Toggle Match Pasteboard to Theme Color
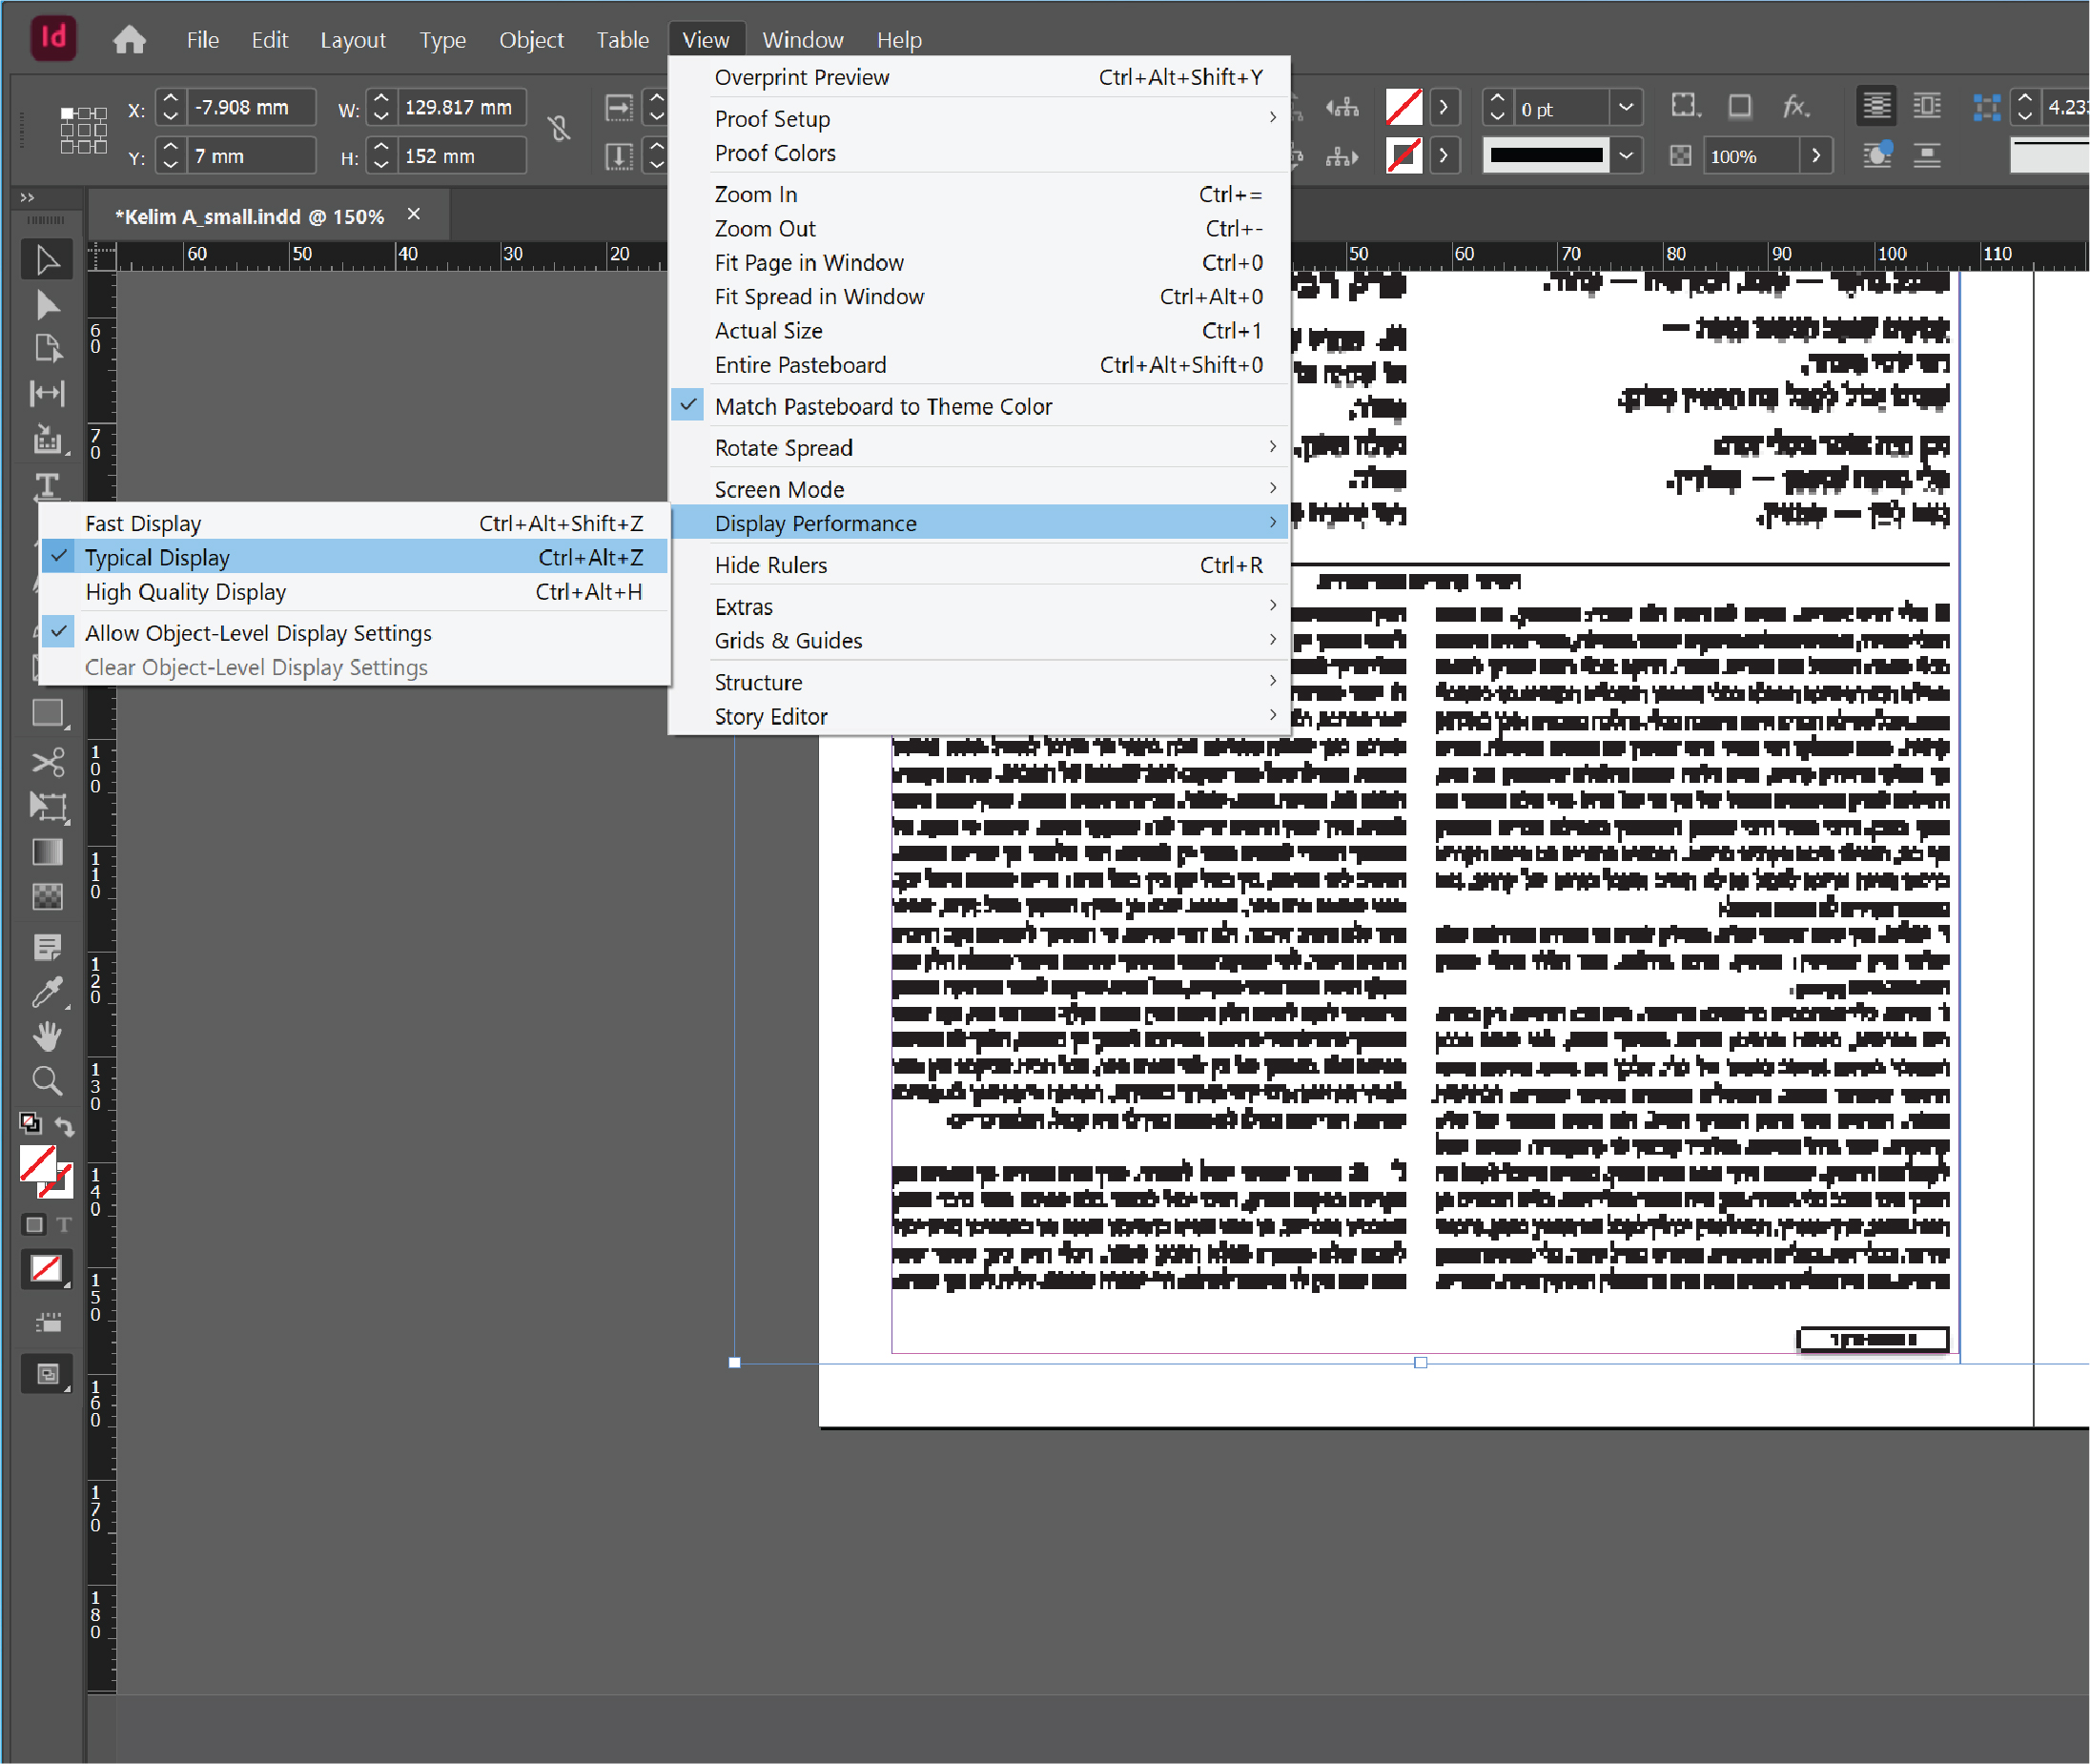The image size is (2090, 1764). click(883, 407)
